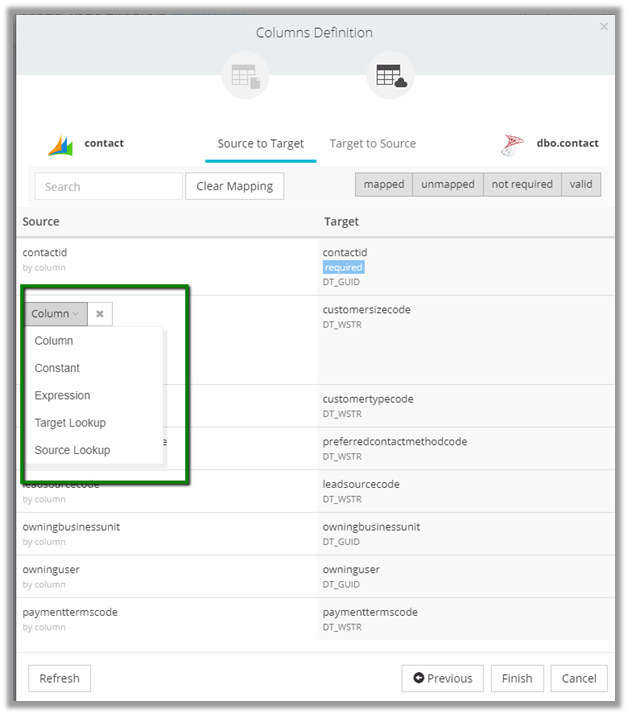Viewport: 628px width, 715px height.
Task: Clear mapping with the x icon
Action: click(100, 314)
